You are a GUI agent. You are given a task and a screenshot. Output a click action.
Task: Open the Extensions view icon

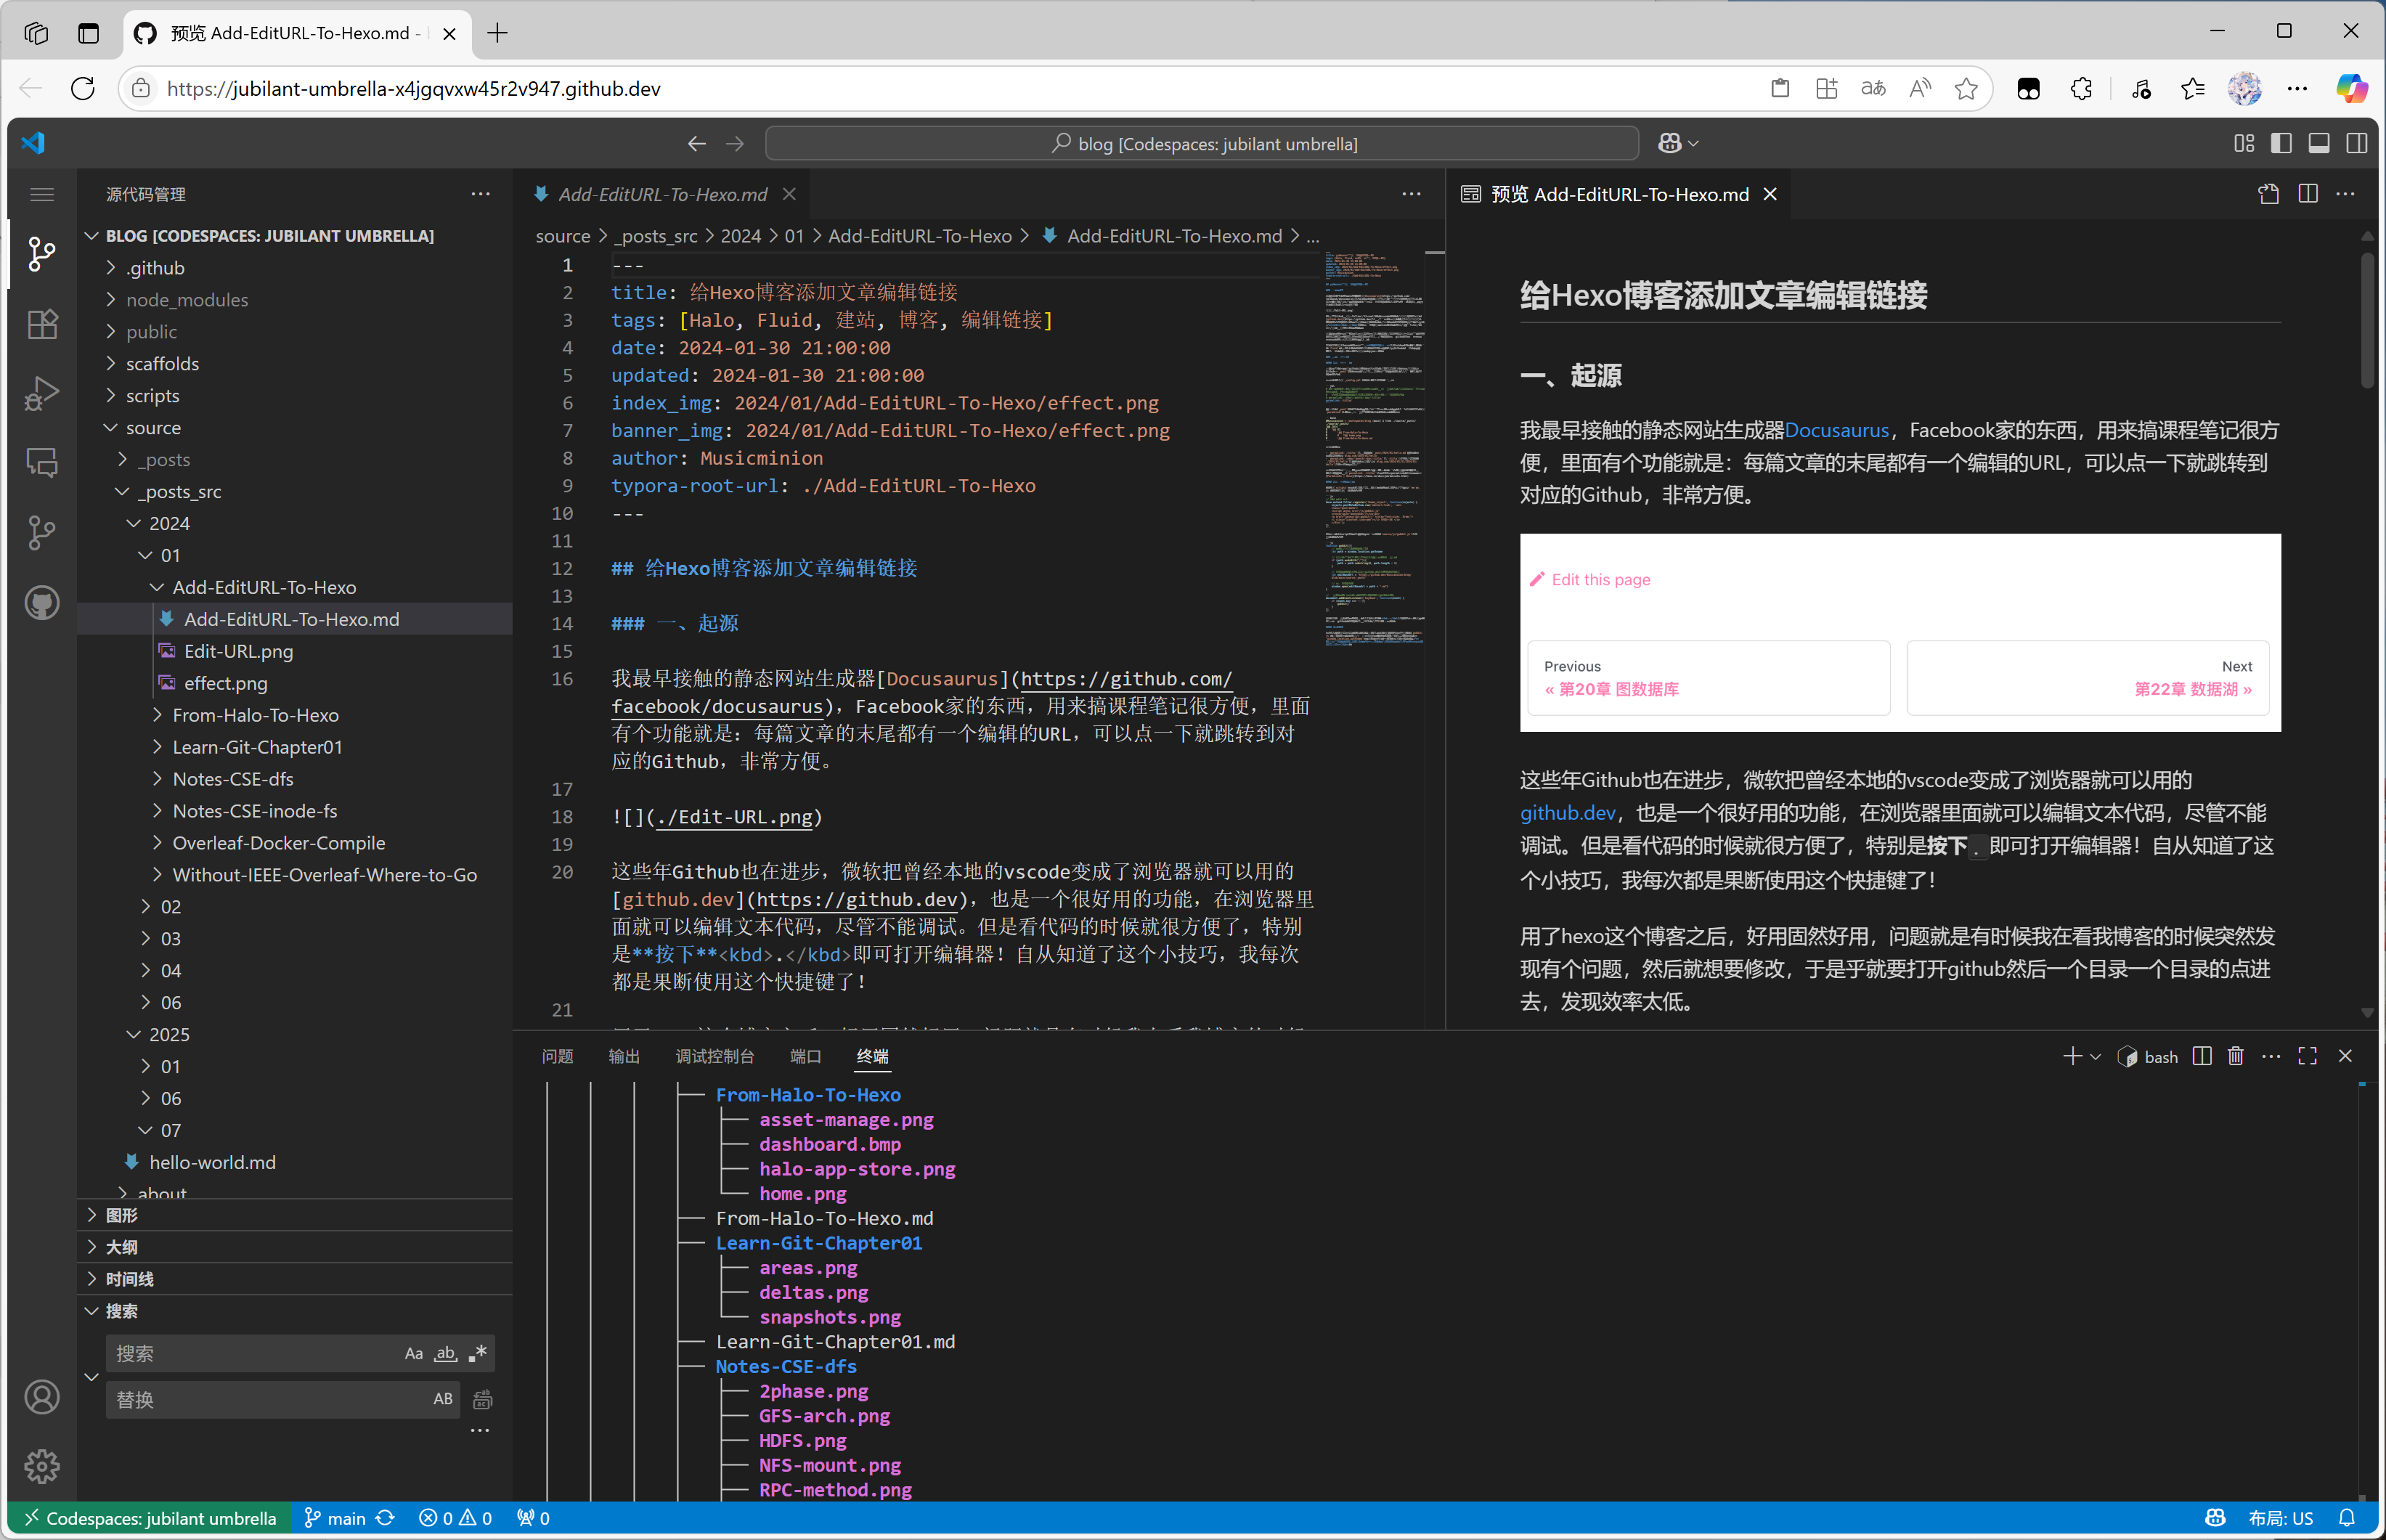(42, 324)
